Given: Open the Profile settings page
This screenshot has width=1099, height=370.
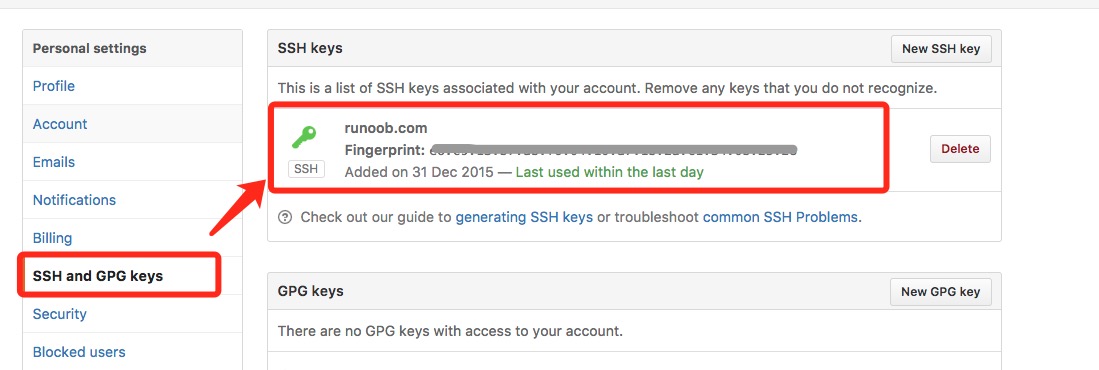Looking at the screenshot, I should [x=54, y=86].
